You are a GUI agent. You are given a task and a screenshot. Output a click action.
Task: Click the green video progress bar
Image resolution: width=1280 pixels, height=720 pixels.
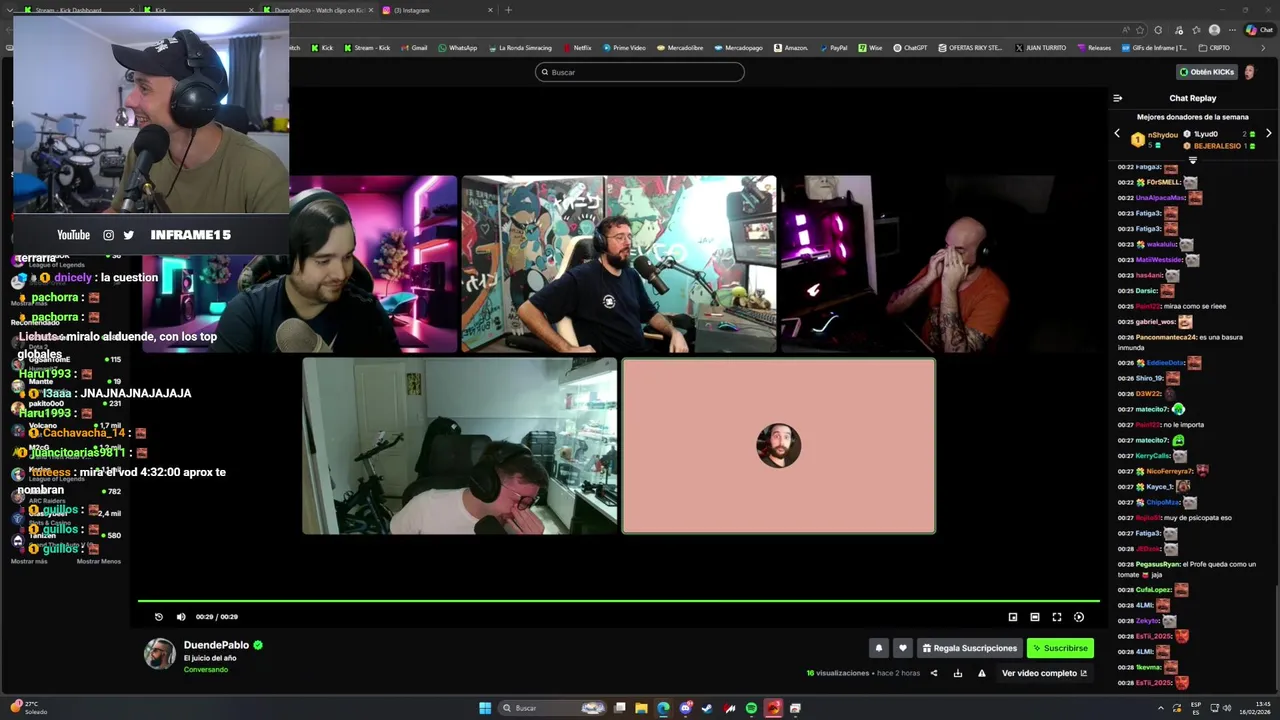tap(619, 601)
